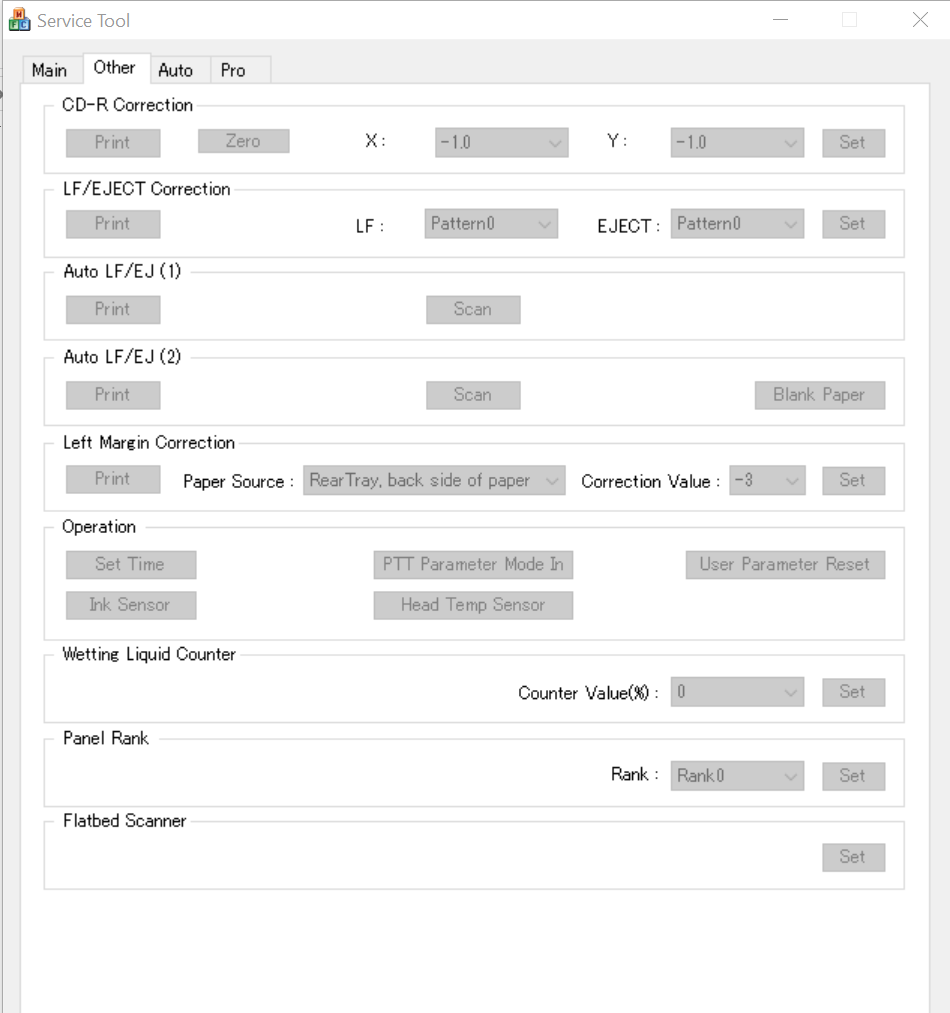The width and height of the screenshot is (950, 1013).
Task: Click Set in Flatbed Scanner section
Action: point(853,857)
